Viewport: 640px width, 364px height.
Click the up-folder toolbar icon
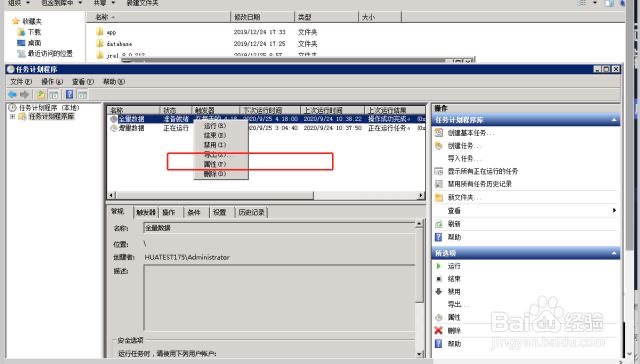point(40,95)
